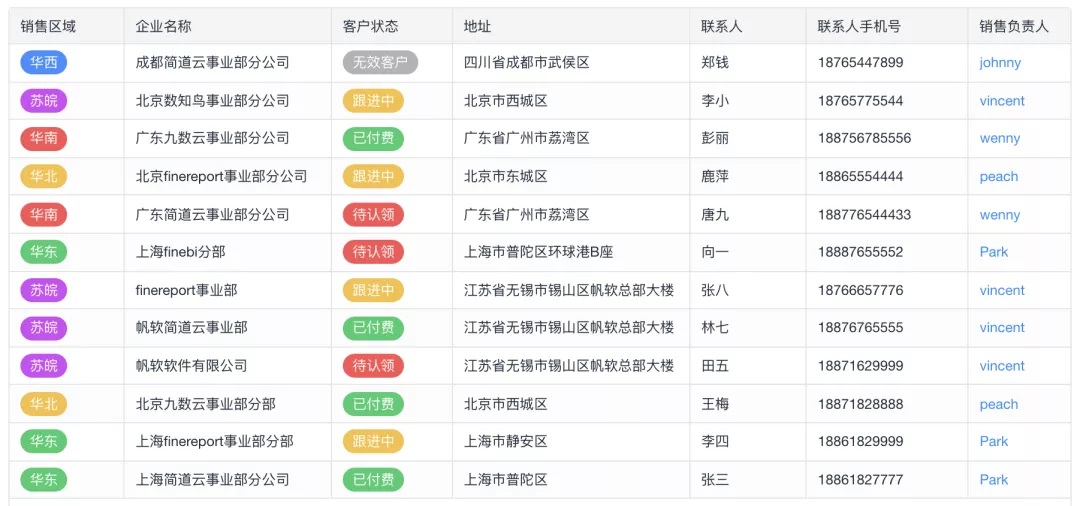The image size is (1080, 506).
Task: Click the 华西 region tag
Action: click(x=43, y=63)
